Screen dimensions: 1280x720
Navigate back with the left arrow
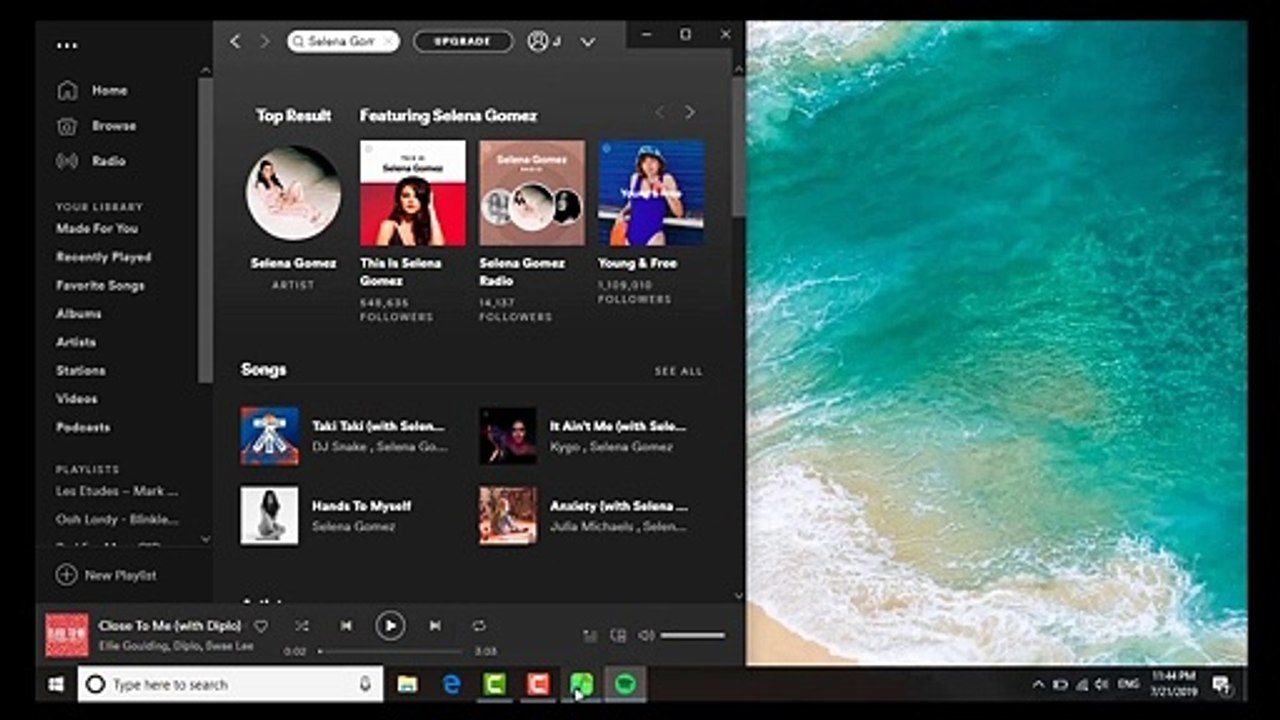[235, 41]
